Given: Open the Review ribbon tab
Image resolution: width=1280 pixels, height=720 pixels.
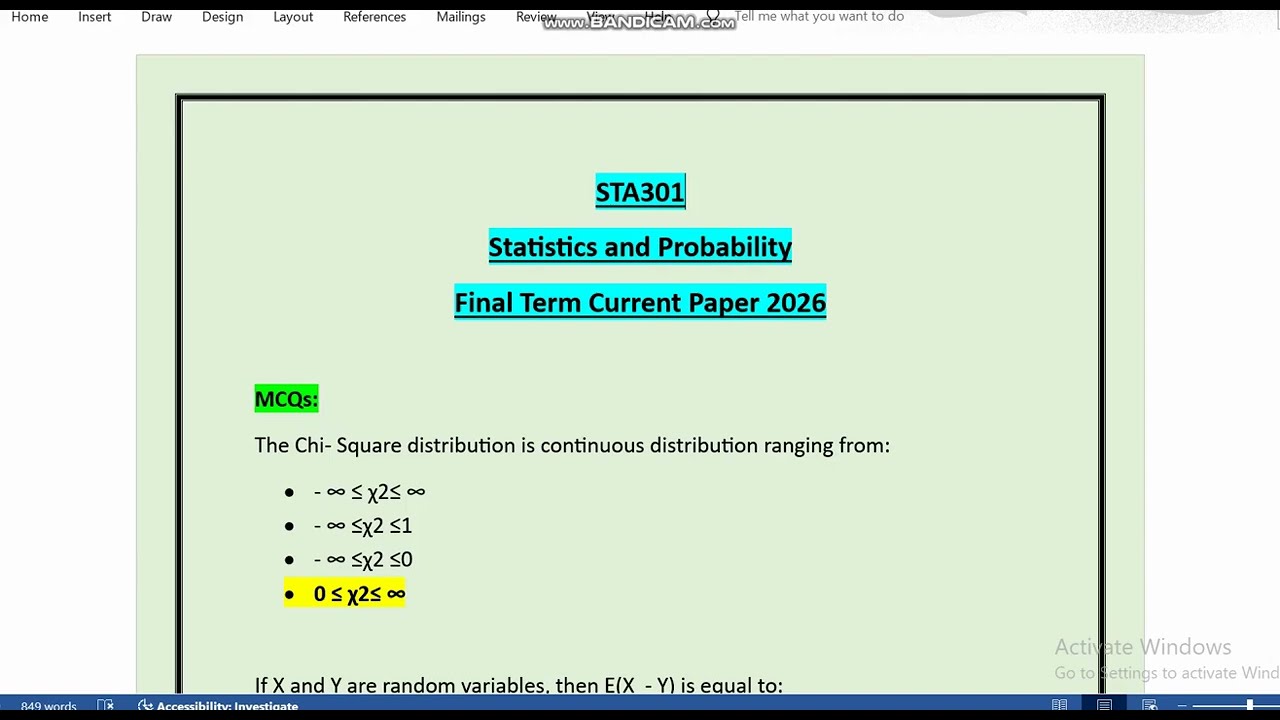Looking at the screenshot, I should (x=535, y=16).
